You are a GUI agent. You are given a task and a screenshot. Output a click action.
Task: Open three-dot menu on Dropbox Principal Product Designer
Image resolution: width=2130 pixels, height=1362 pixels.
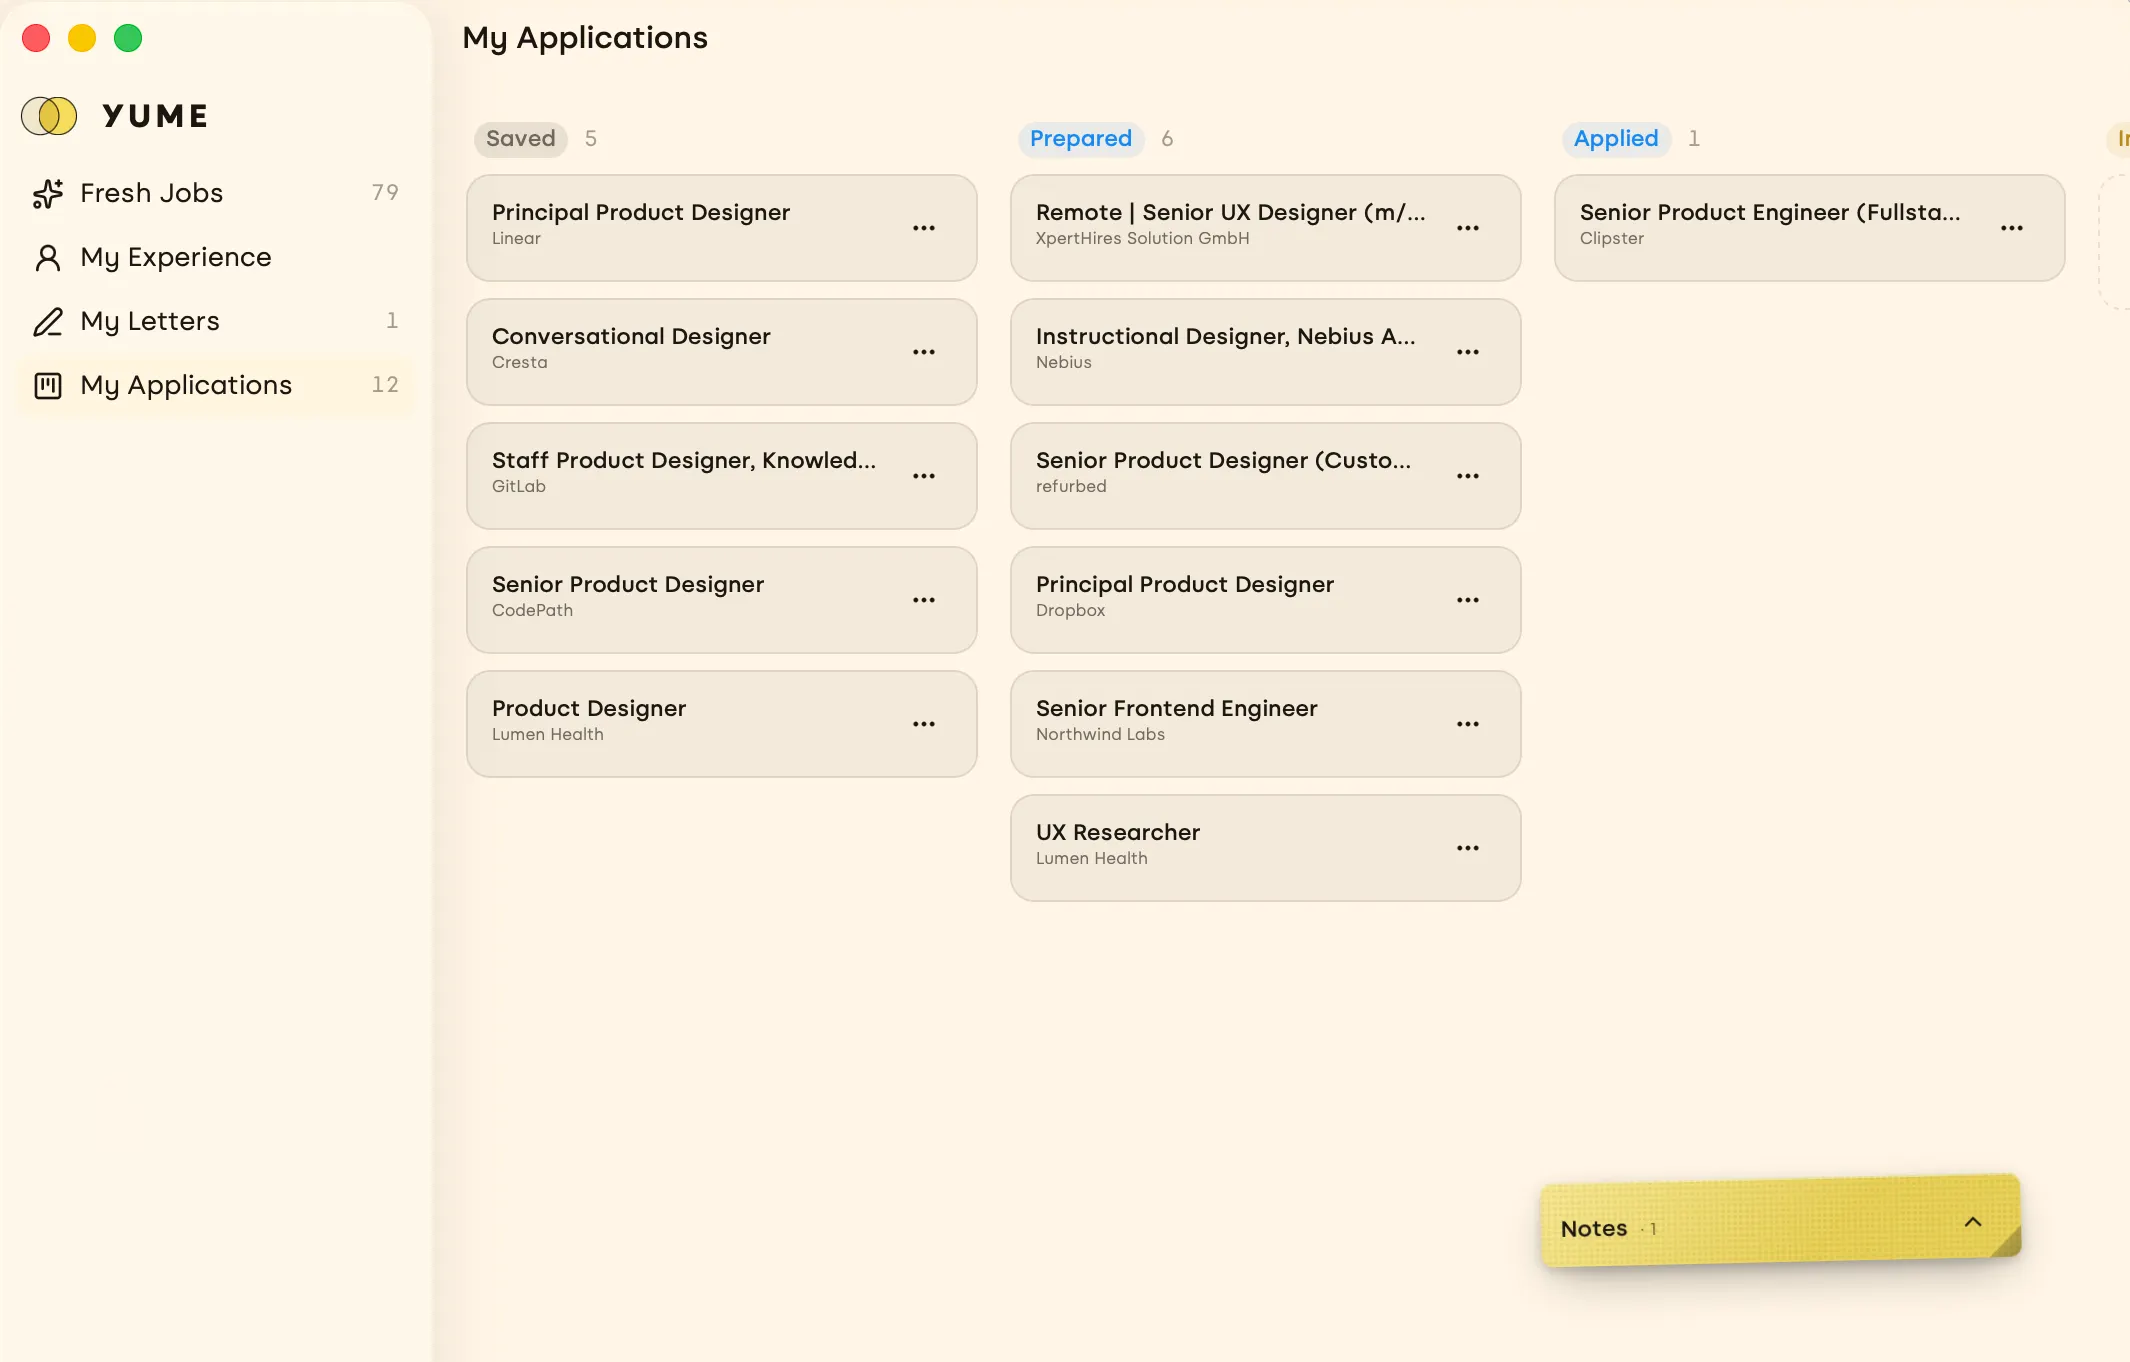pos(1468,600)
